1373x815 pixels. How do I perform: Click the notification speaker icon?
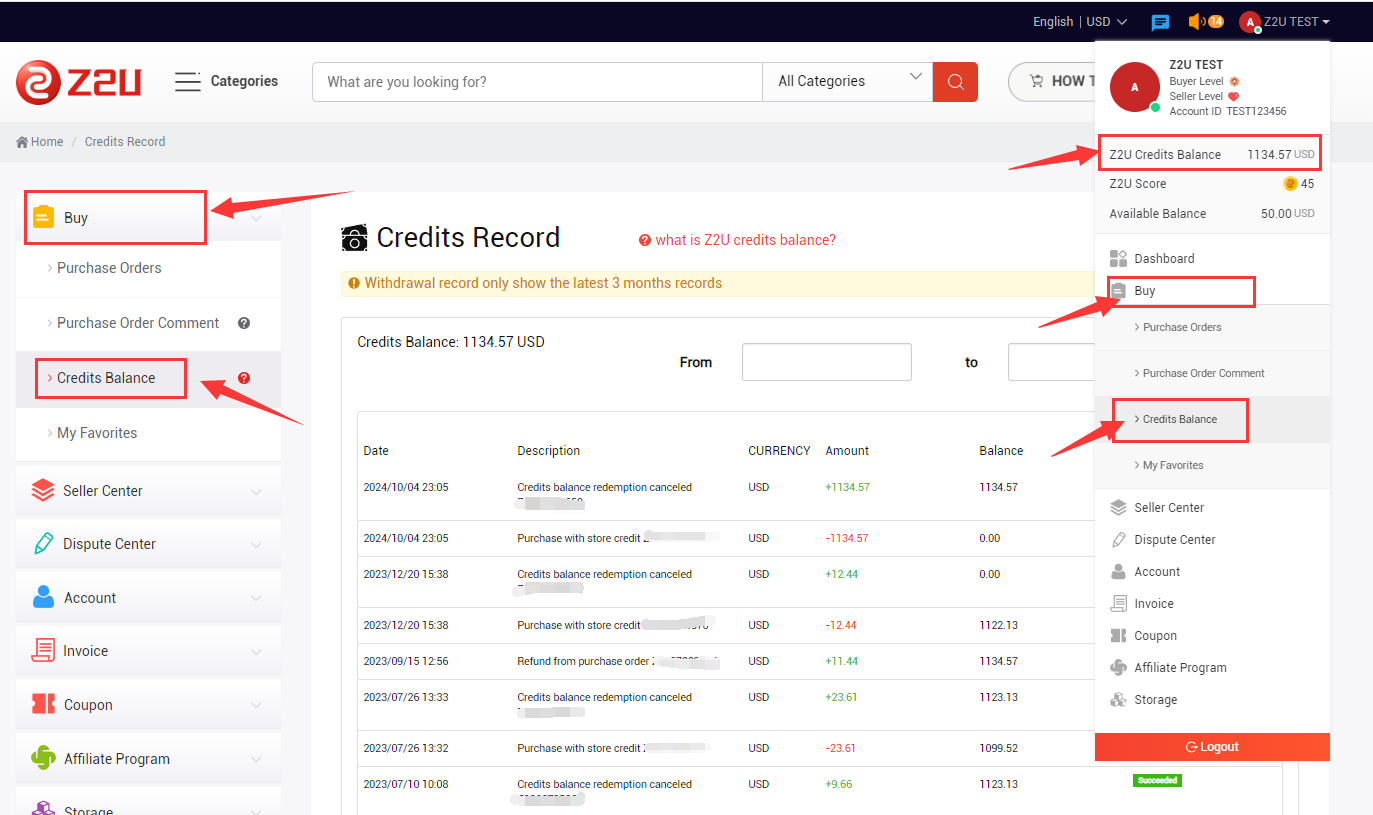tap(1196, 22)
